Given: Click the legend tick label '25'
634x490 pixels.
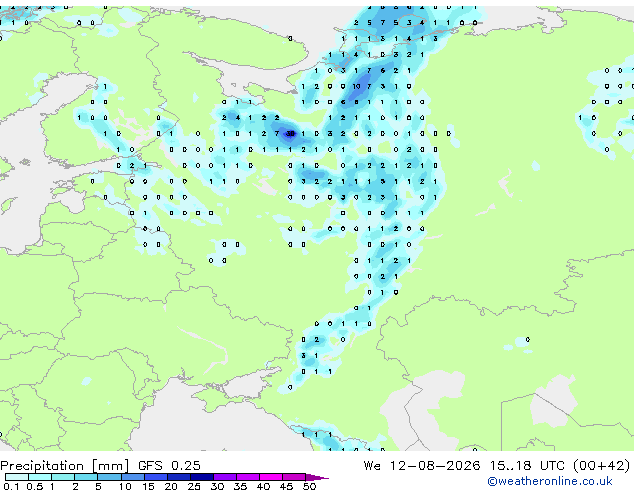Looking at the screenshot, I should click(x=194, y=486).
